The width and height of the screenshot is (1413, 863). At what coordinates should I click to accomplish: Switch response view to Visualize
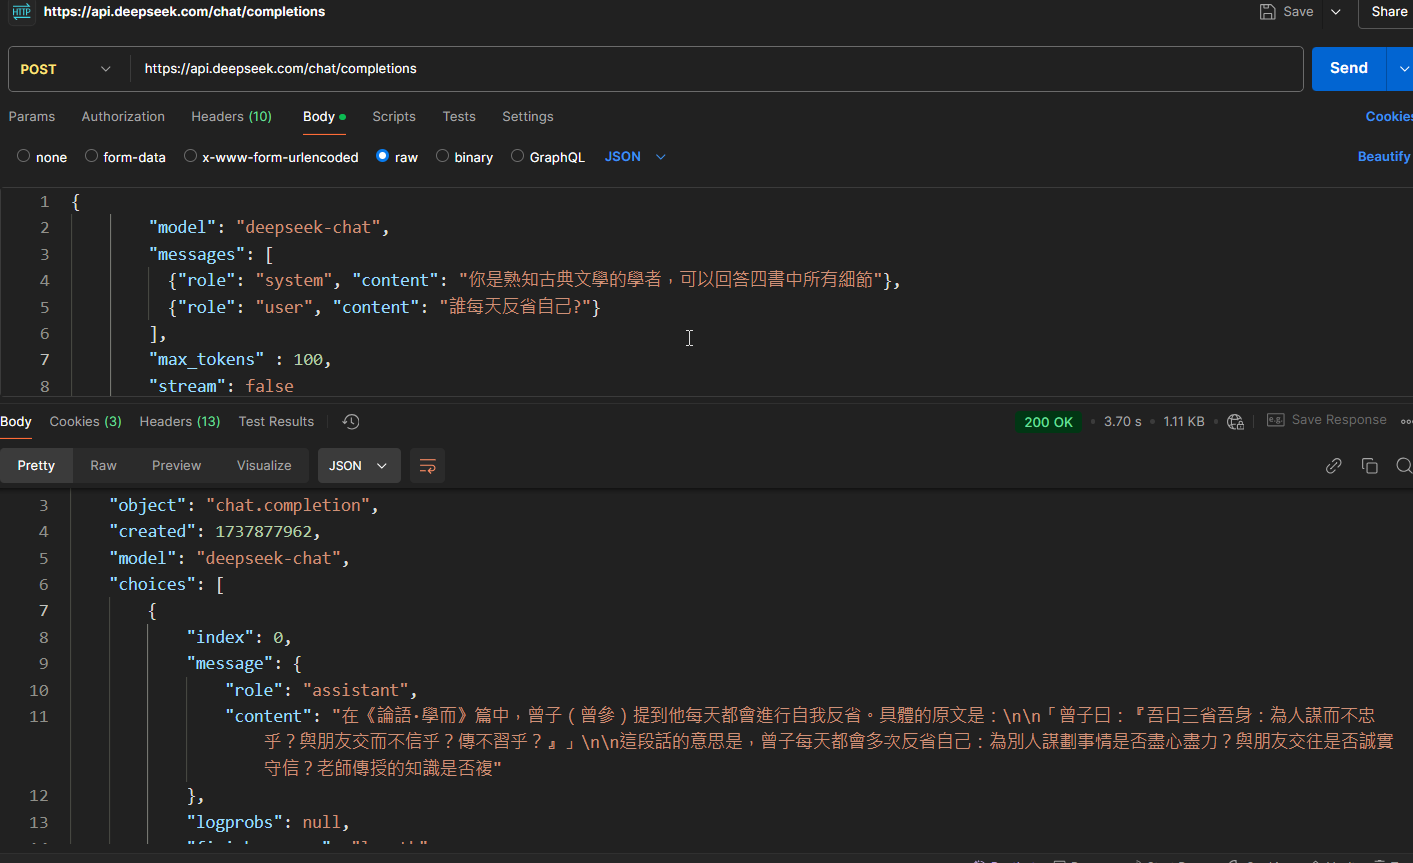[264, 466]
